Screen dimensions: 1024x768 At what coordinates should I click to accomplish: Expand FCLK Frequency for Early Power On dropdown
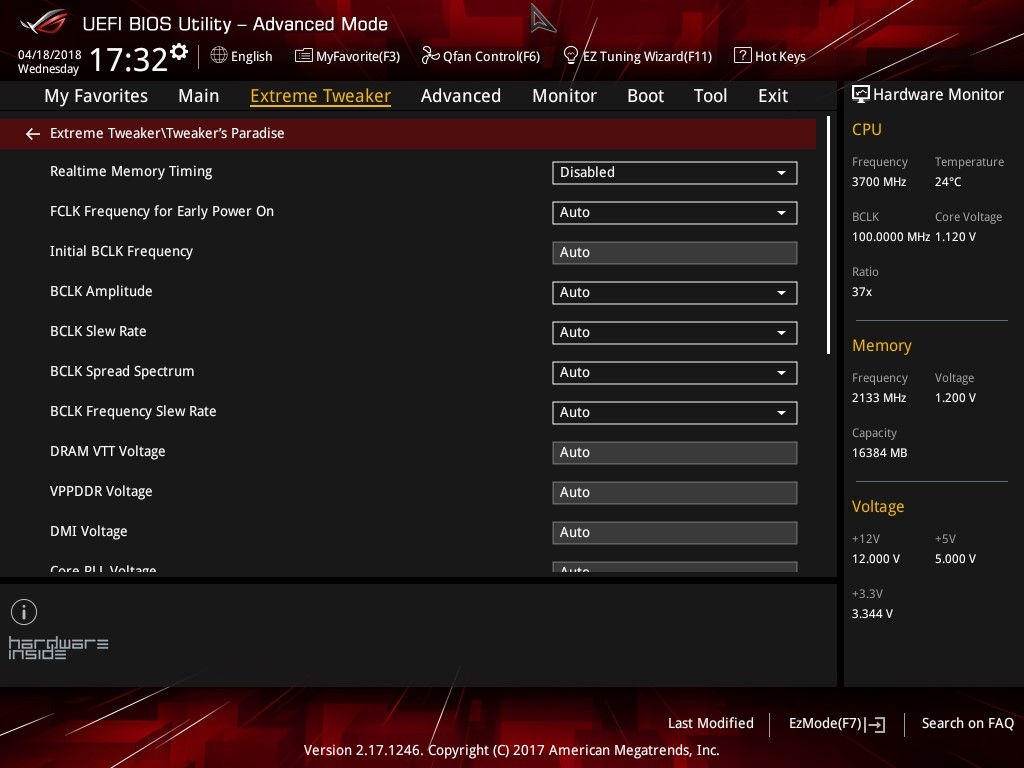(x=675, y=213)
